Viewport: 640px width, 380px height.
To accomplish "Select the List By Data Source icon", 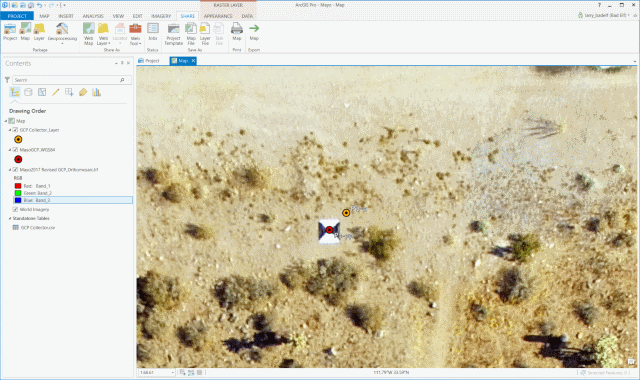I will click(28, 92).
